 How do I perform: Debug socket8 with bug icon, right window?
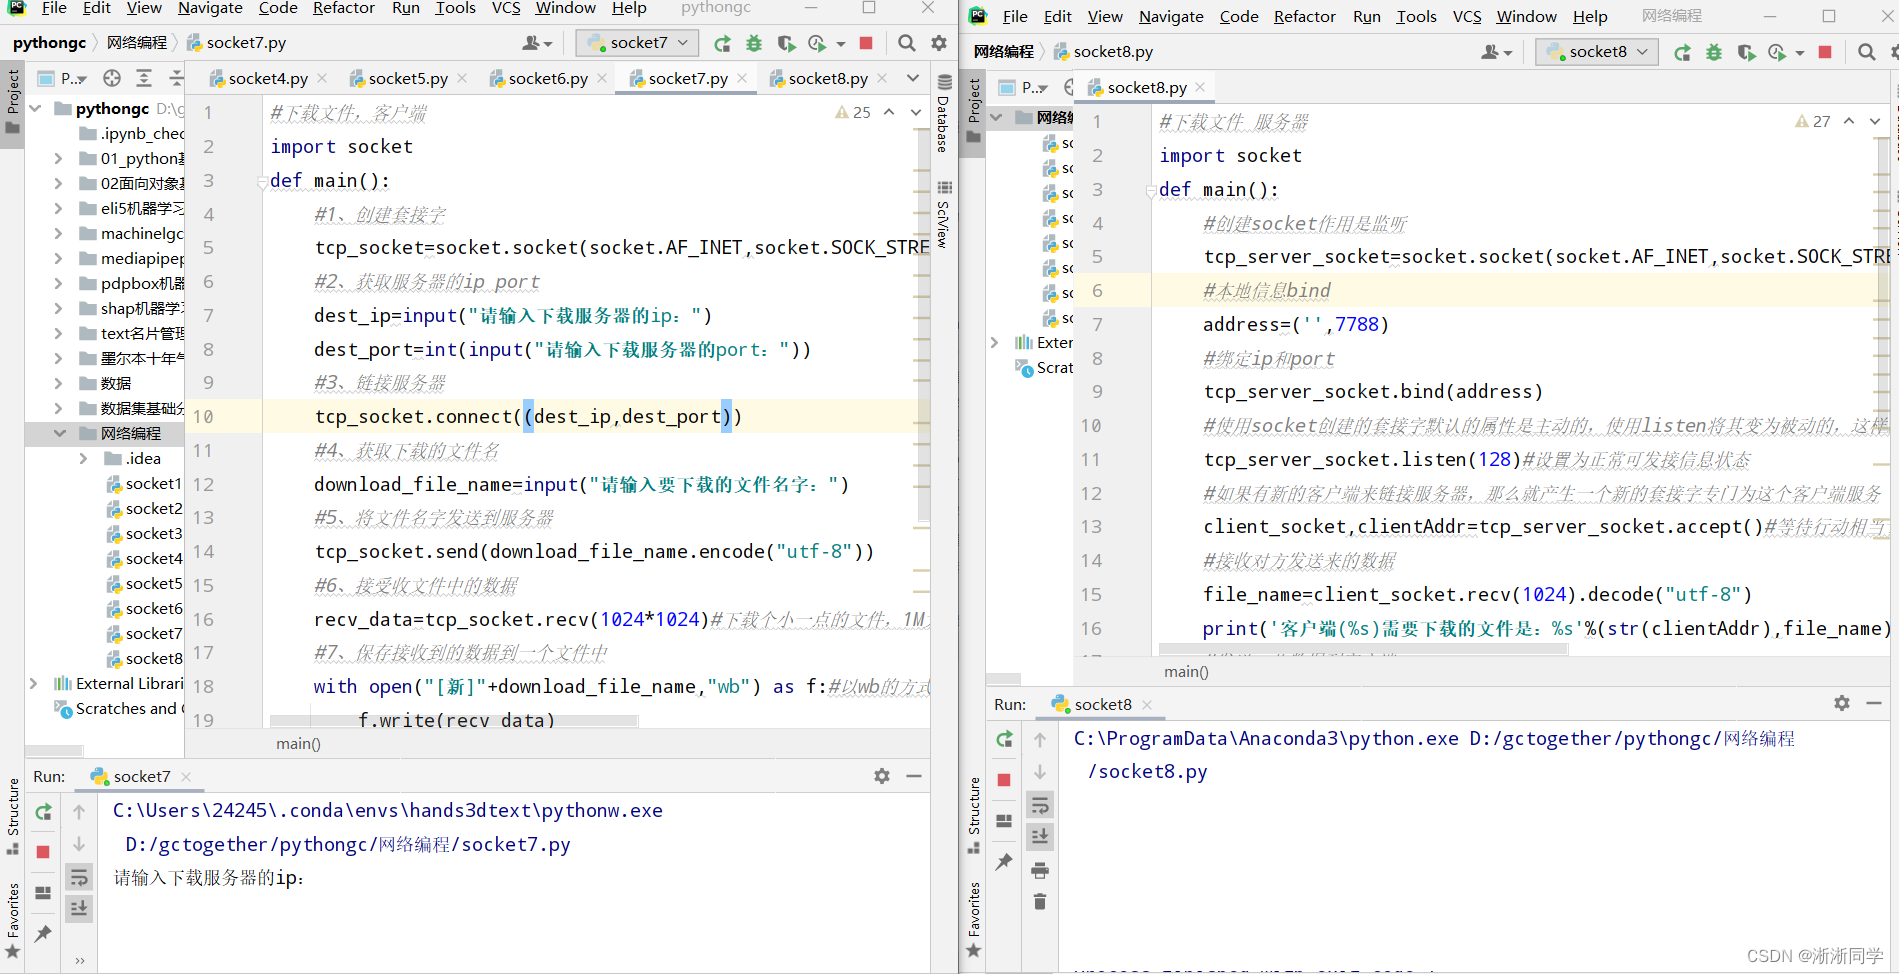coord(1714,52)
